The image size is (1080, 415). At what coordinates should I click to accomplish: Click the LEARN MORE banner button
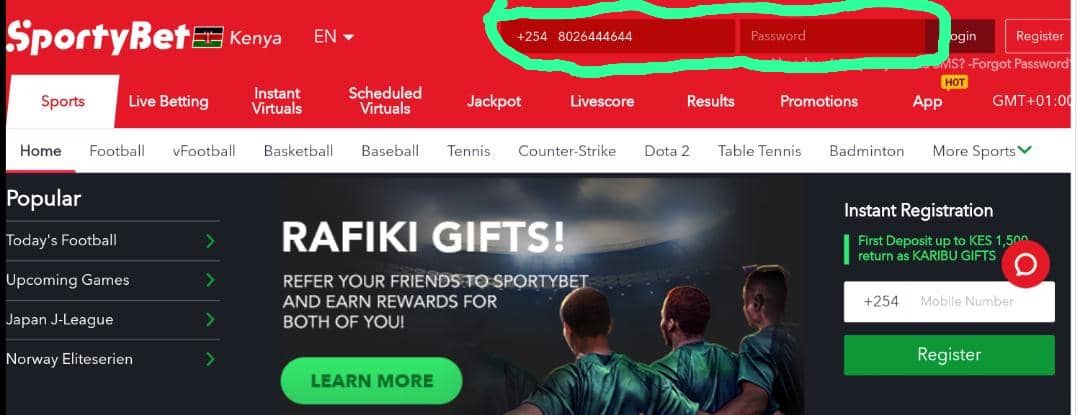tap(371, 381)
